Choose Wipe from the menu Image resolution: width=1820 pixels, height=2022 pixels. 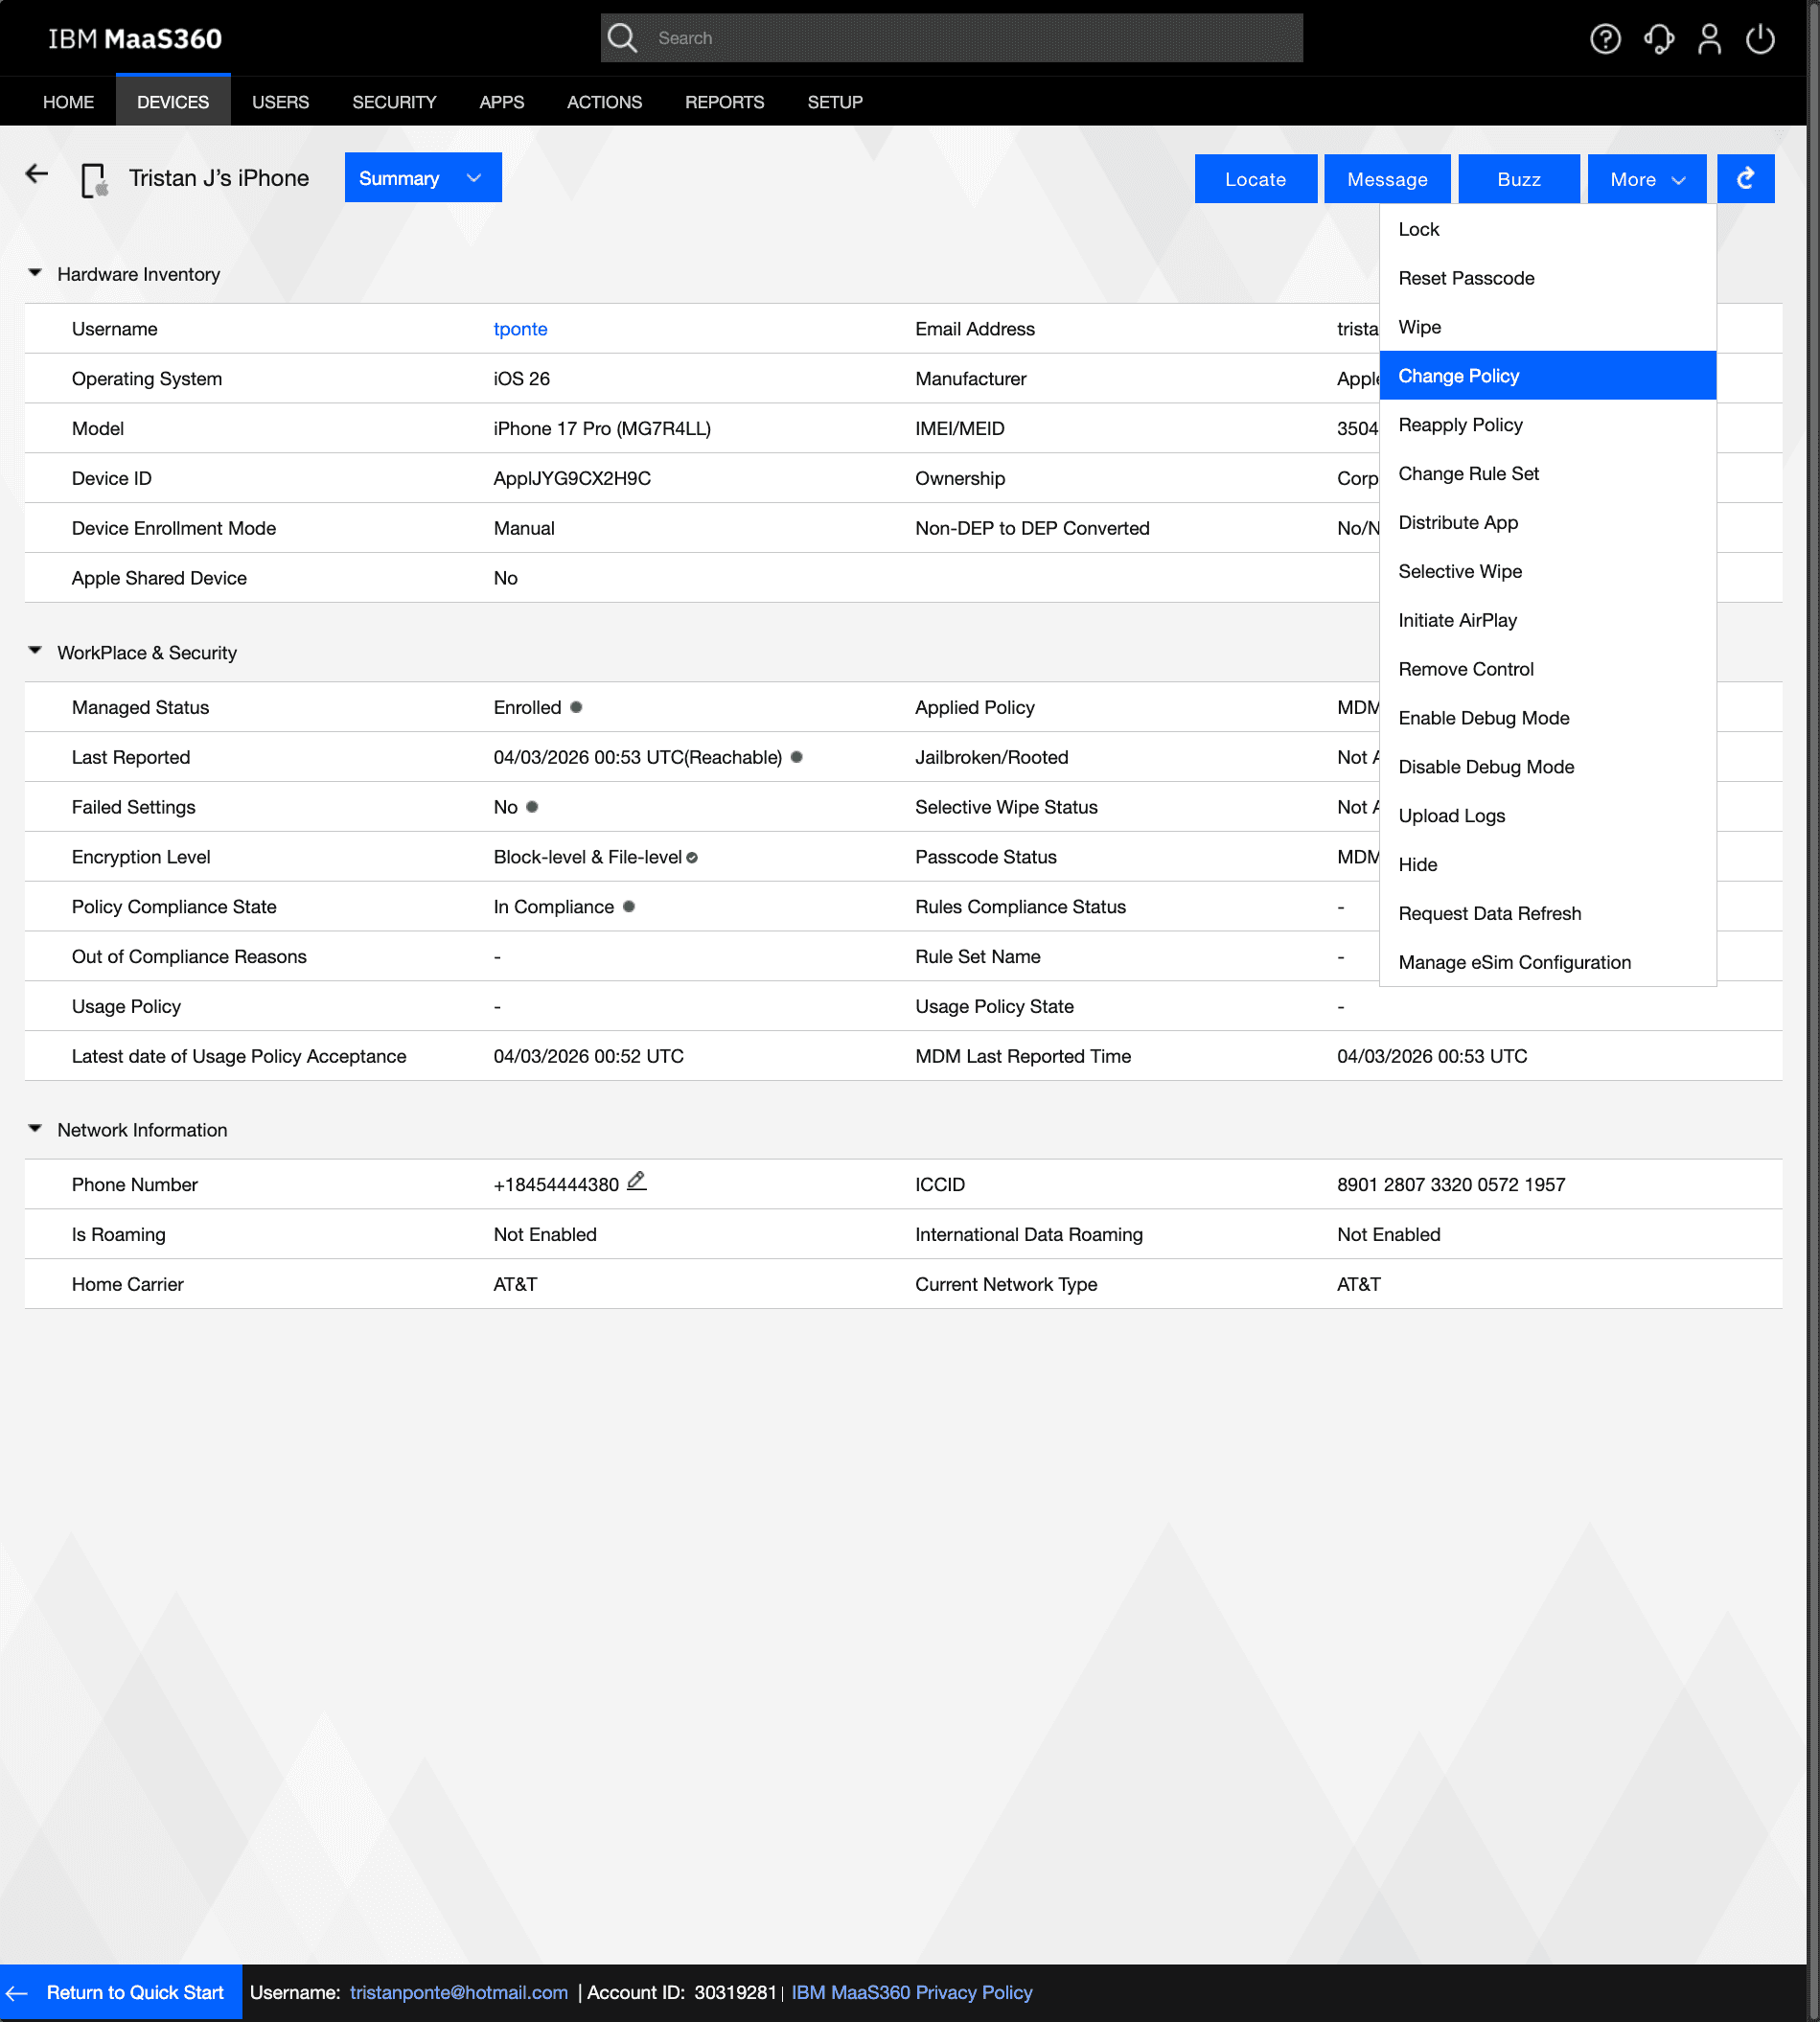point(1547,327)
